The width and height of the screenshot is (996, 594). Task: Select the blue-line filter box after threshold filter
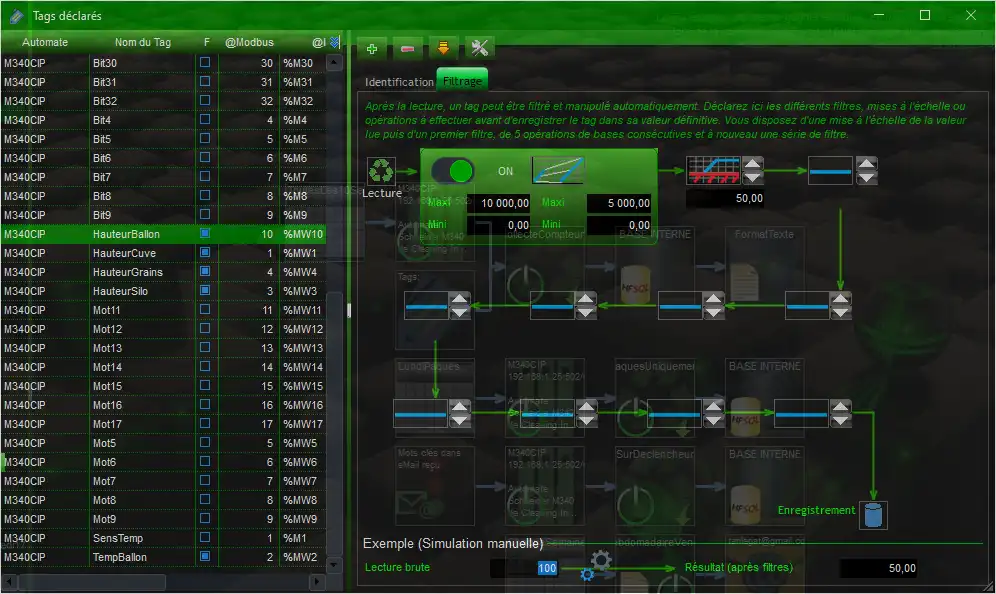click(830, 171)
